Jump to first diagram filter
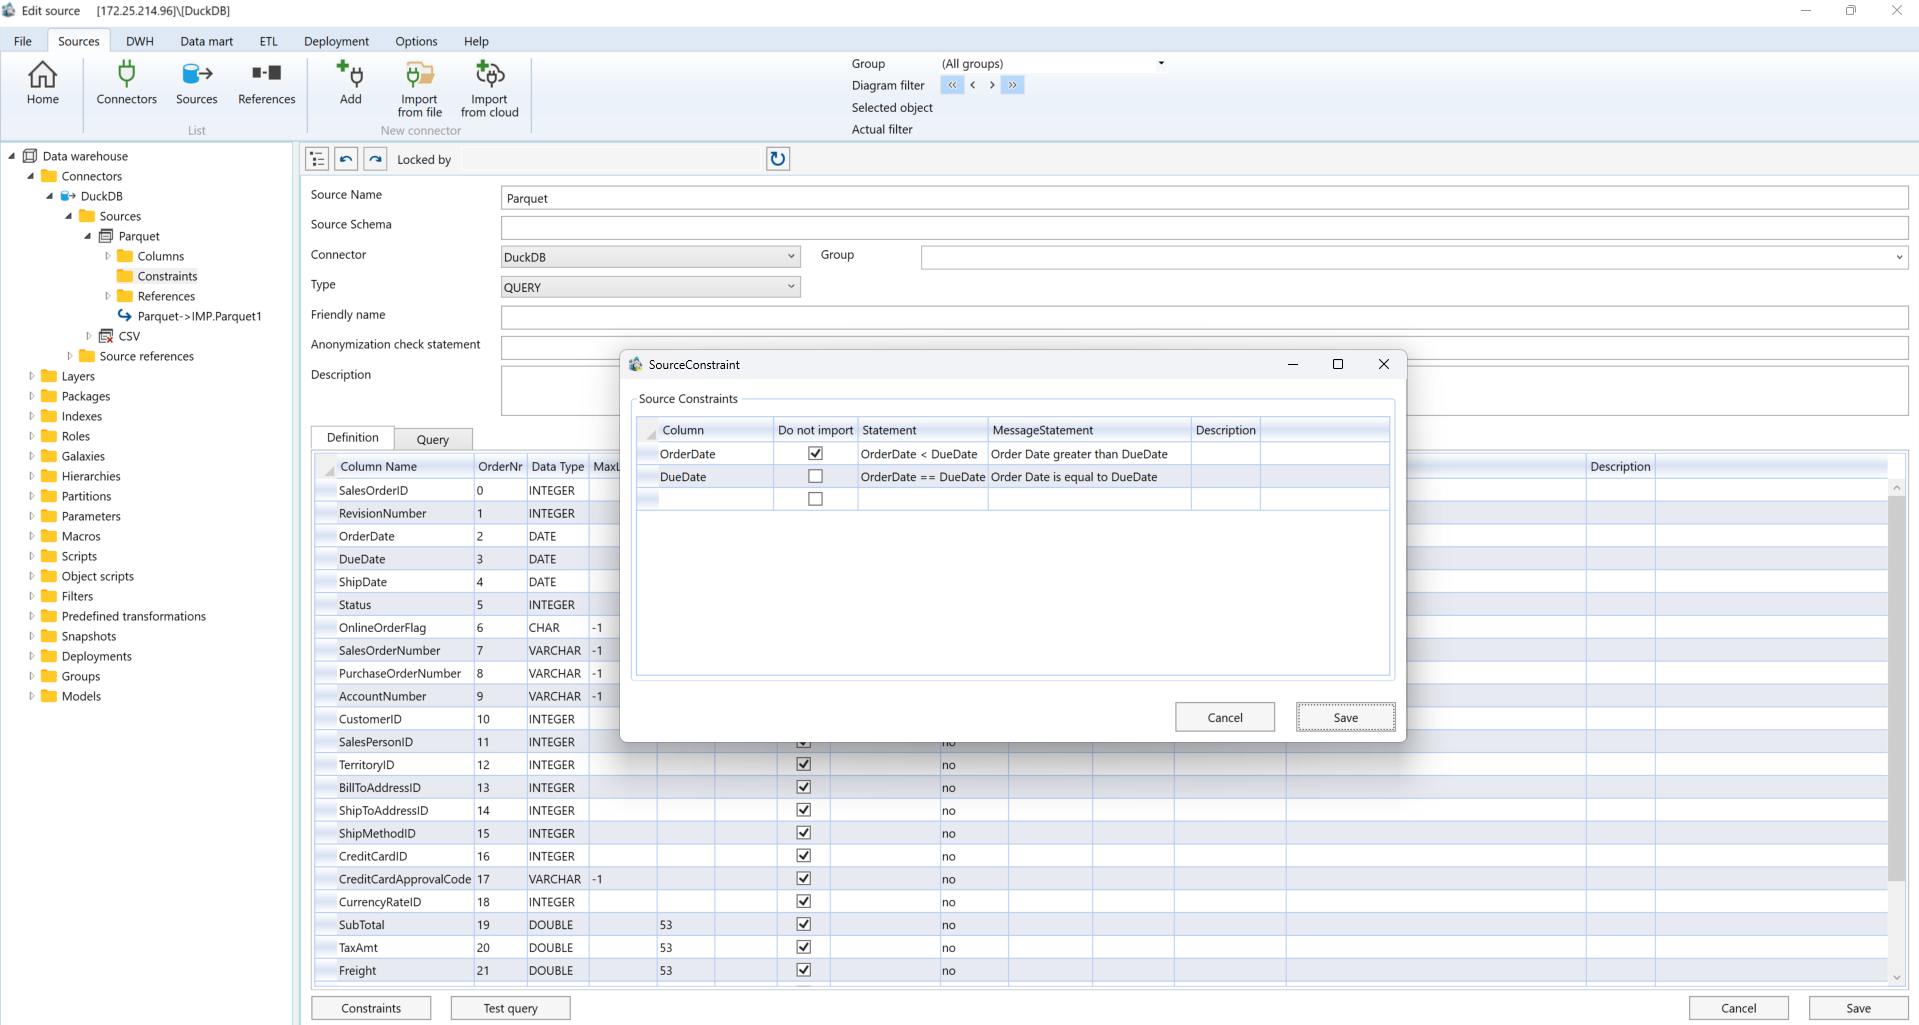Image resolution: width=1919 pixels, height=1025 pixels. coord(952,85)
